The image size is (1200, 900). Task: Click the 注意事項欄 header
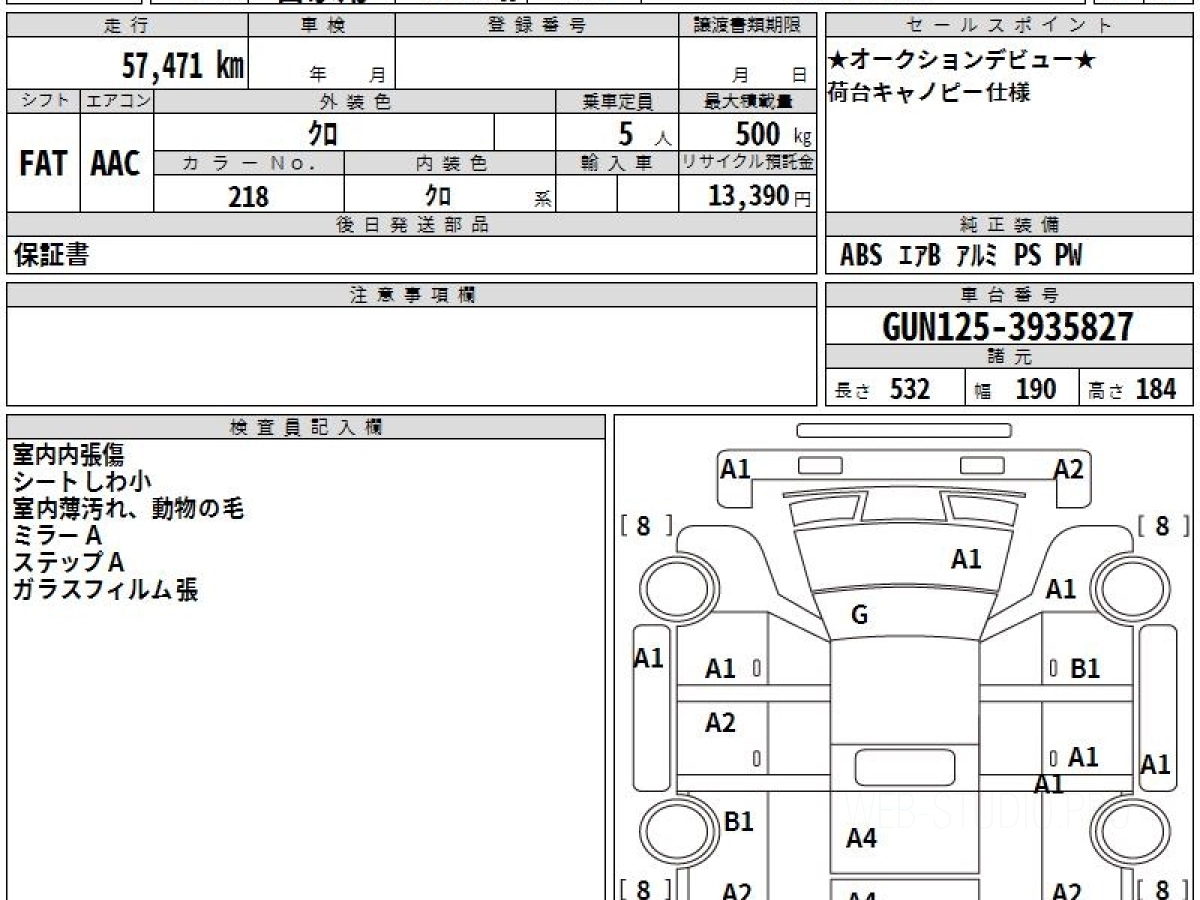click(x=412, y=295)
